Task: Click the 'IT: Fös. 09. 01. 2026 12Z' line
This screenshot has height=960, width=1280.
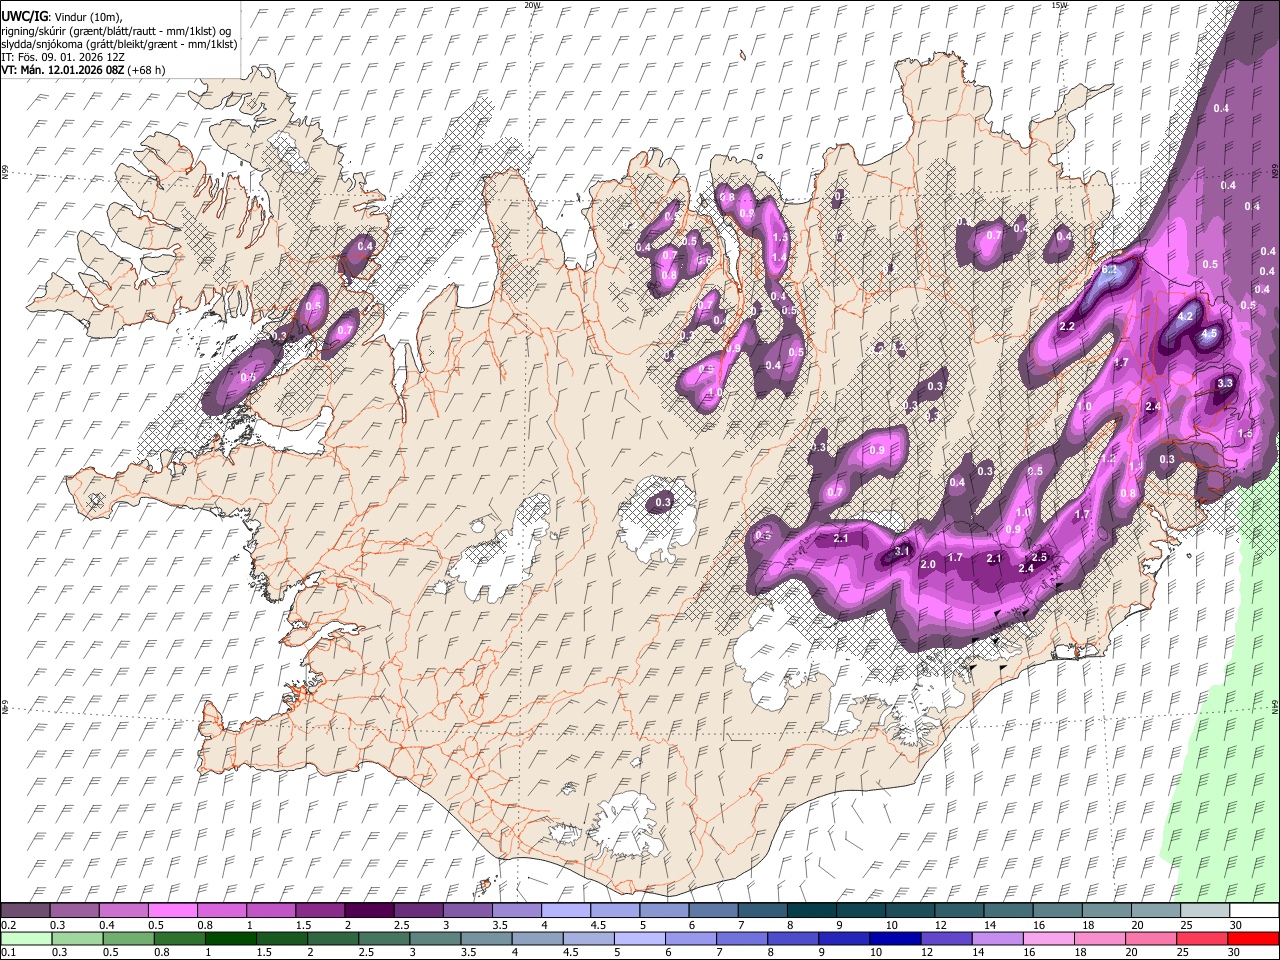Action: tap(63, 57)
